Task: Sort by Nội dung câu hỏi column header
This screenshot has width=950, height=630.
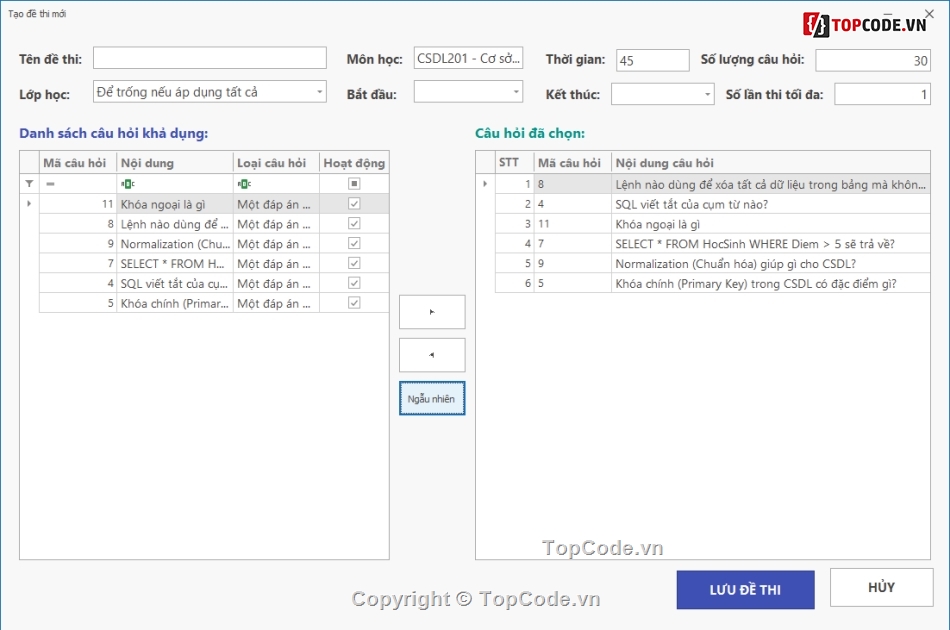Action: click(771, 163)
